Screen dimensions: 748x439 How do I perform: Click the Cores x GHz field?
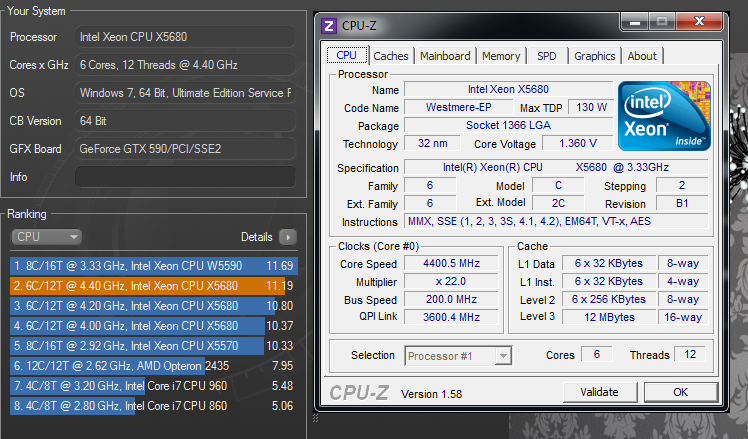185,65
